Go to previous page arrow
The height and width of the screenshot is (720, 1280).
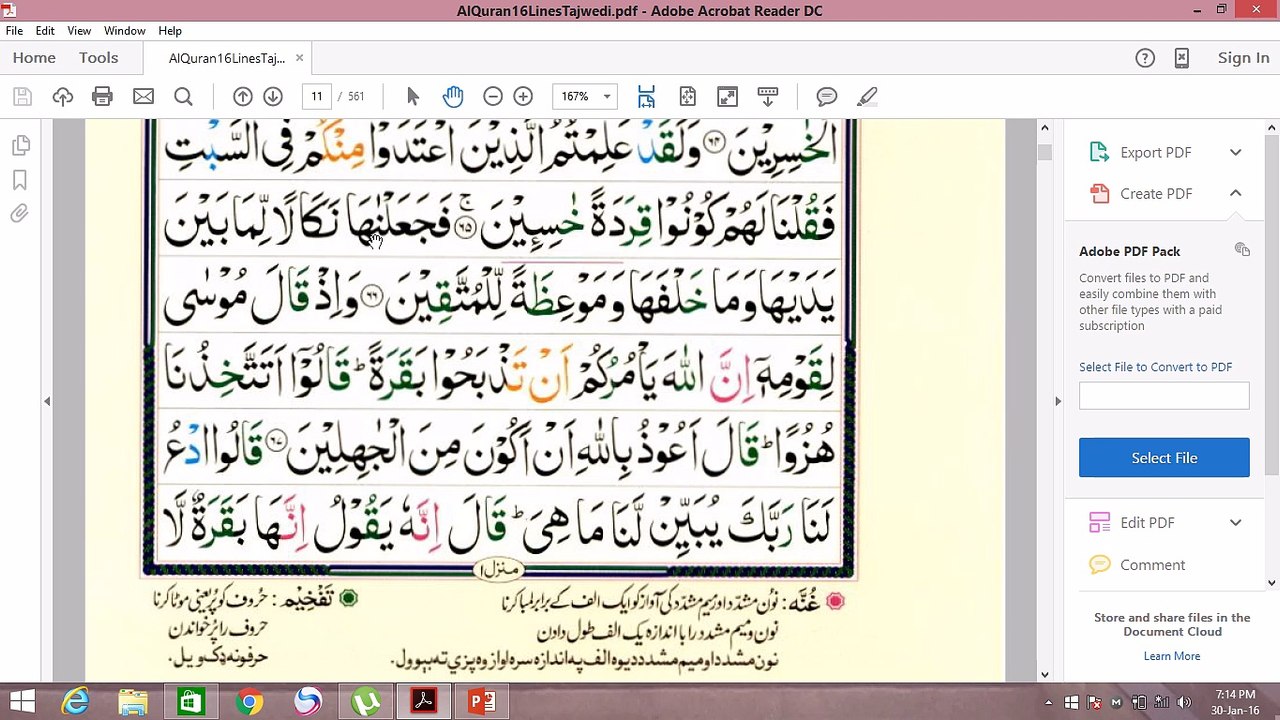tap(243, 96)
